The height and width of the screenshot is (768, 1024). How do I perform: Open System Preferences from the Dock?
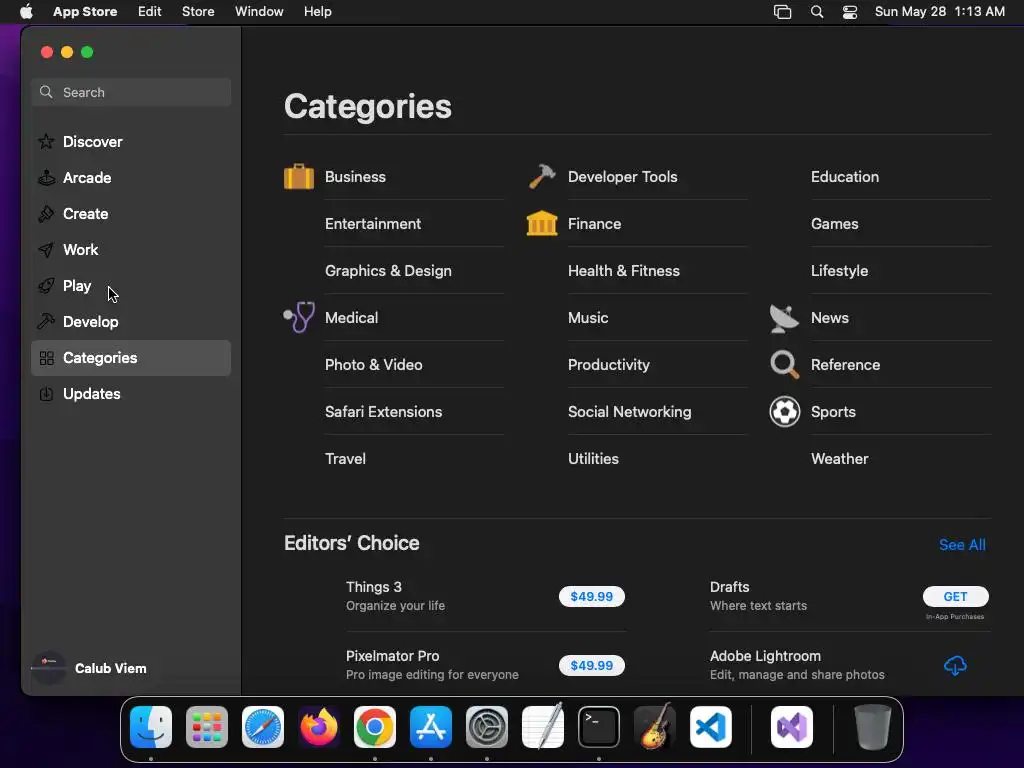click(487, 727)
